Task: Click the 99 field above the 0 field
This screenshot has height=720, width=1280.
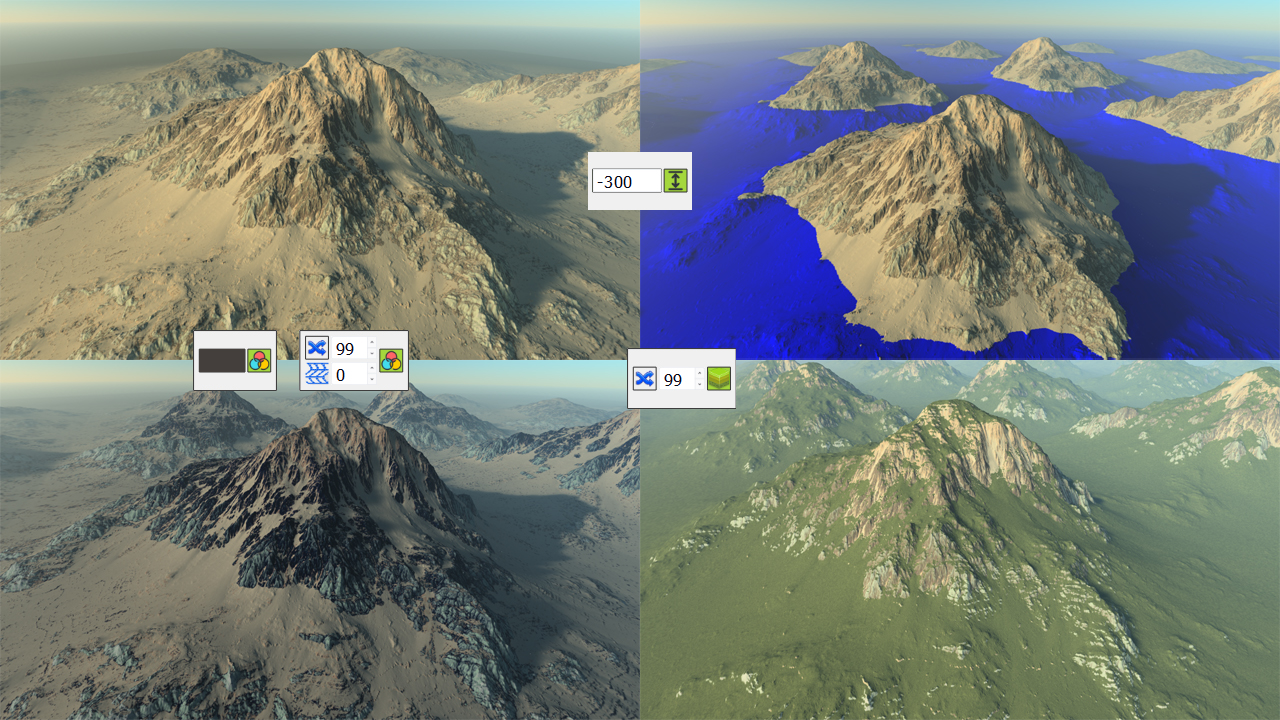Action: coord(348,348)
